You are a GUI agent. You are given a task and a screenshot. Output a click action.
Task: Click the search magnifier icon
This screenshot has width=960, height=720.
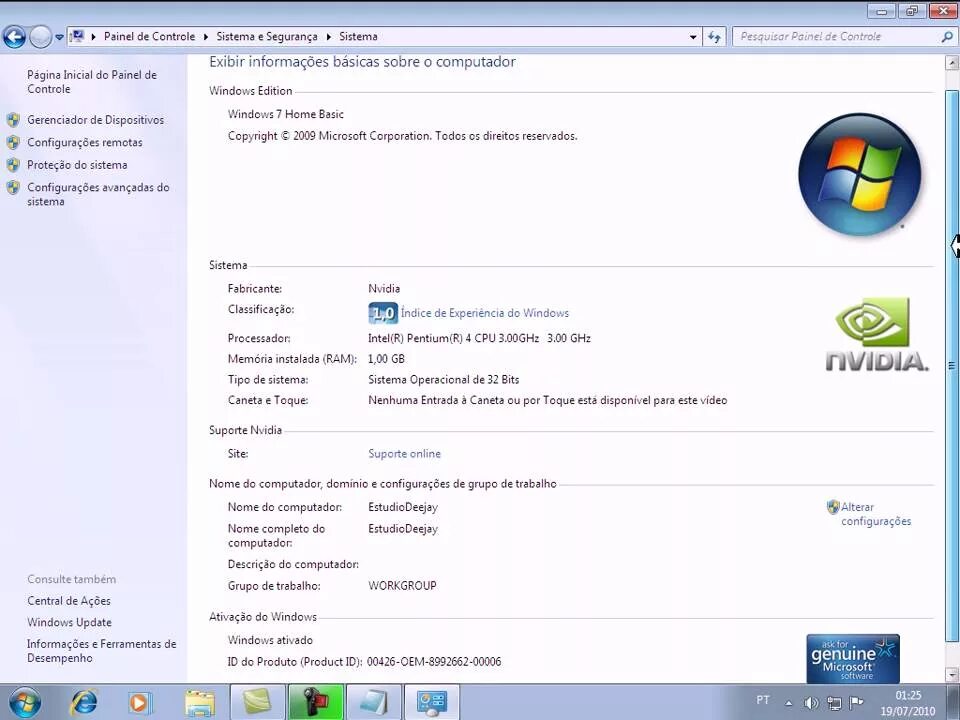coord(947,37)
